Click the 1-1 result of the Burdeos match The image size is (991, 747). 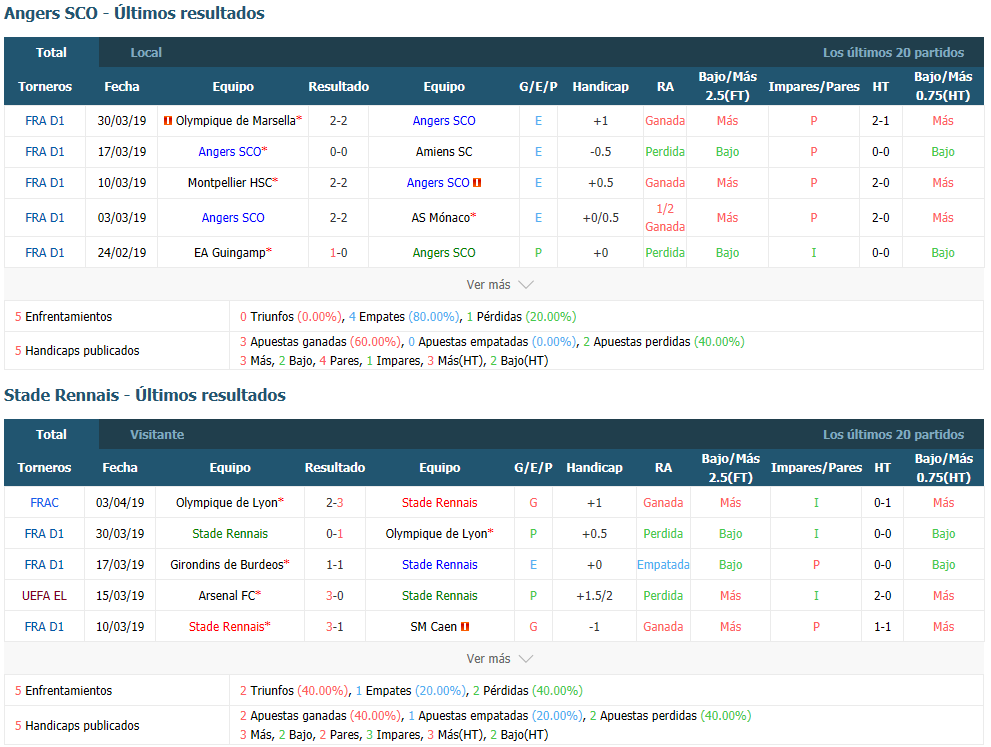[x=334, y=564]
